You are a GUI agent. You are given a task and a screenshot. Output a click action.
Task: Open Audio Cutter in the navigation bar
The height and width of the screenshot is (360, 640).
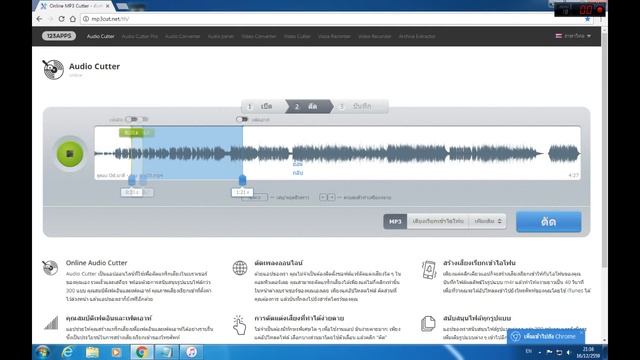pos(100,36)
